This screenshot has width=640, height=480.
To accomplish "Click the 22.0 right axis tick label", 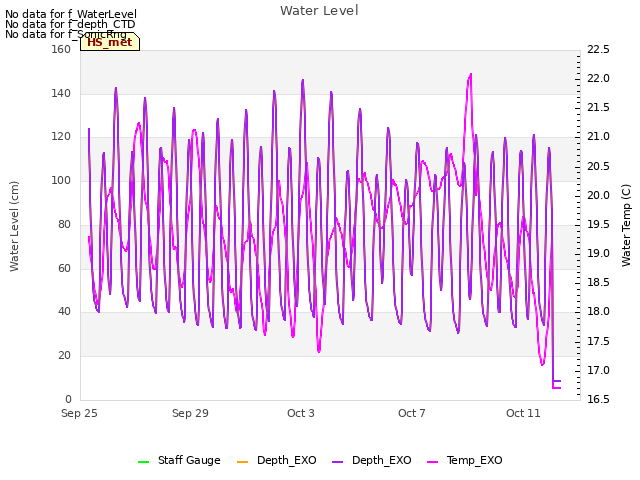I will (598, 78).
